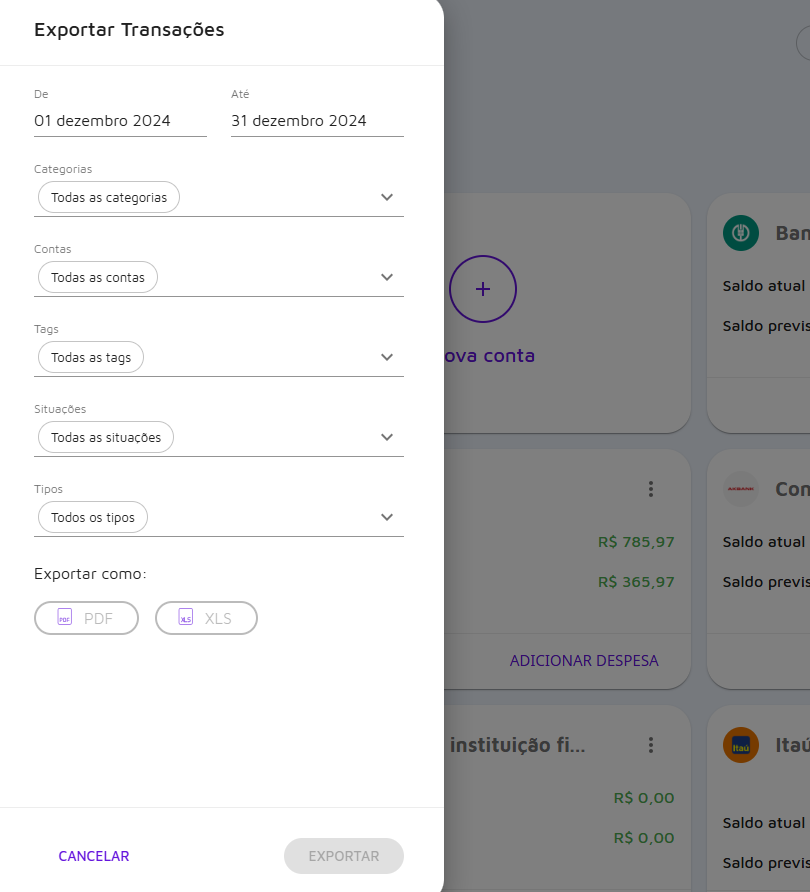Open three-dot menu on R$ 785,97 card
Viewport: 810px width, 892px height.
coord(650,489)
